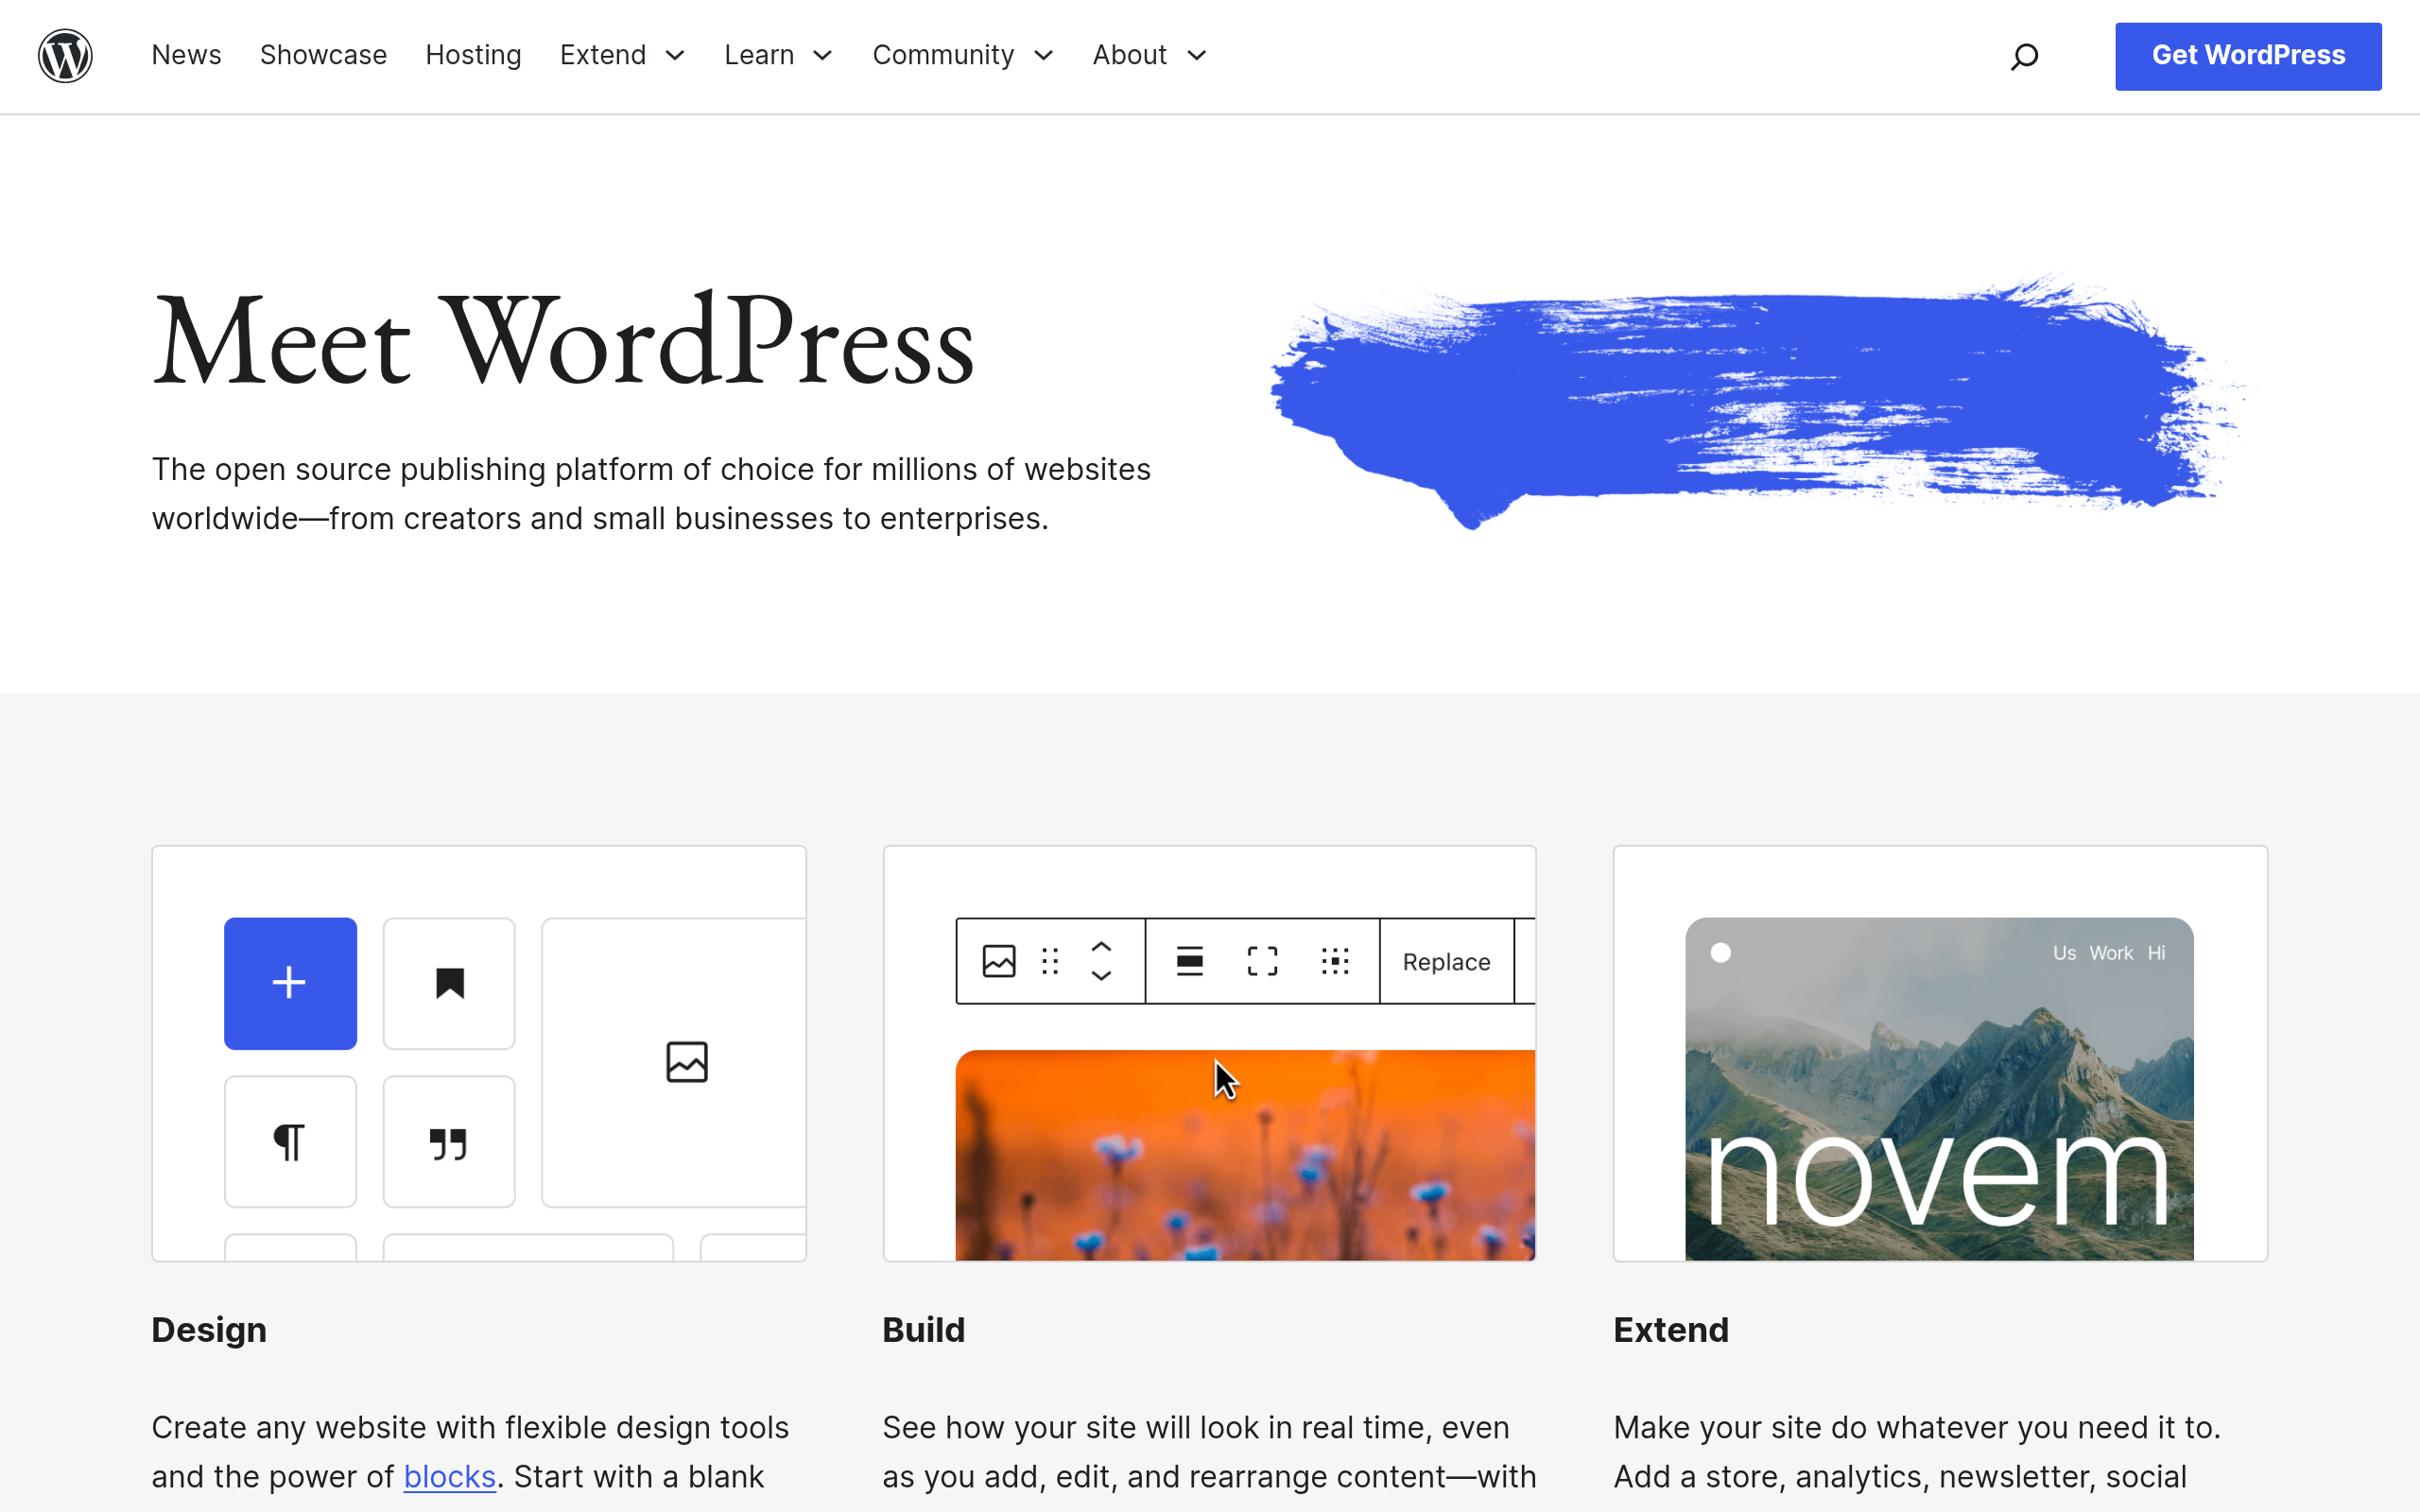Open the News menu item
The height and width of the screenshot is (1512, 2420).
click(186, 56)
